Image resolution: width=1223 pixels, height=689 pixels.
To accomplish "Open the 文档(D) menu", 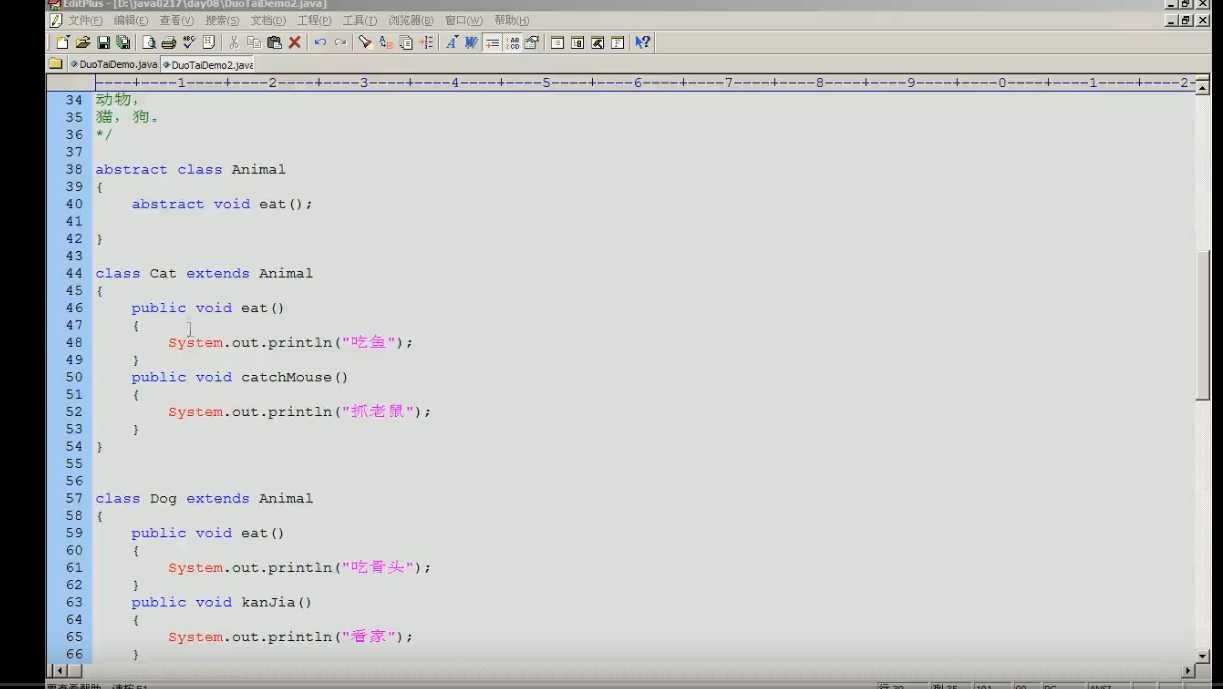I will click(268, 20).
